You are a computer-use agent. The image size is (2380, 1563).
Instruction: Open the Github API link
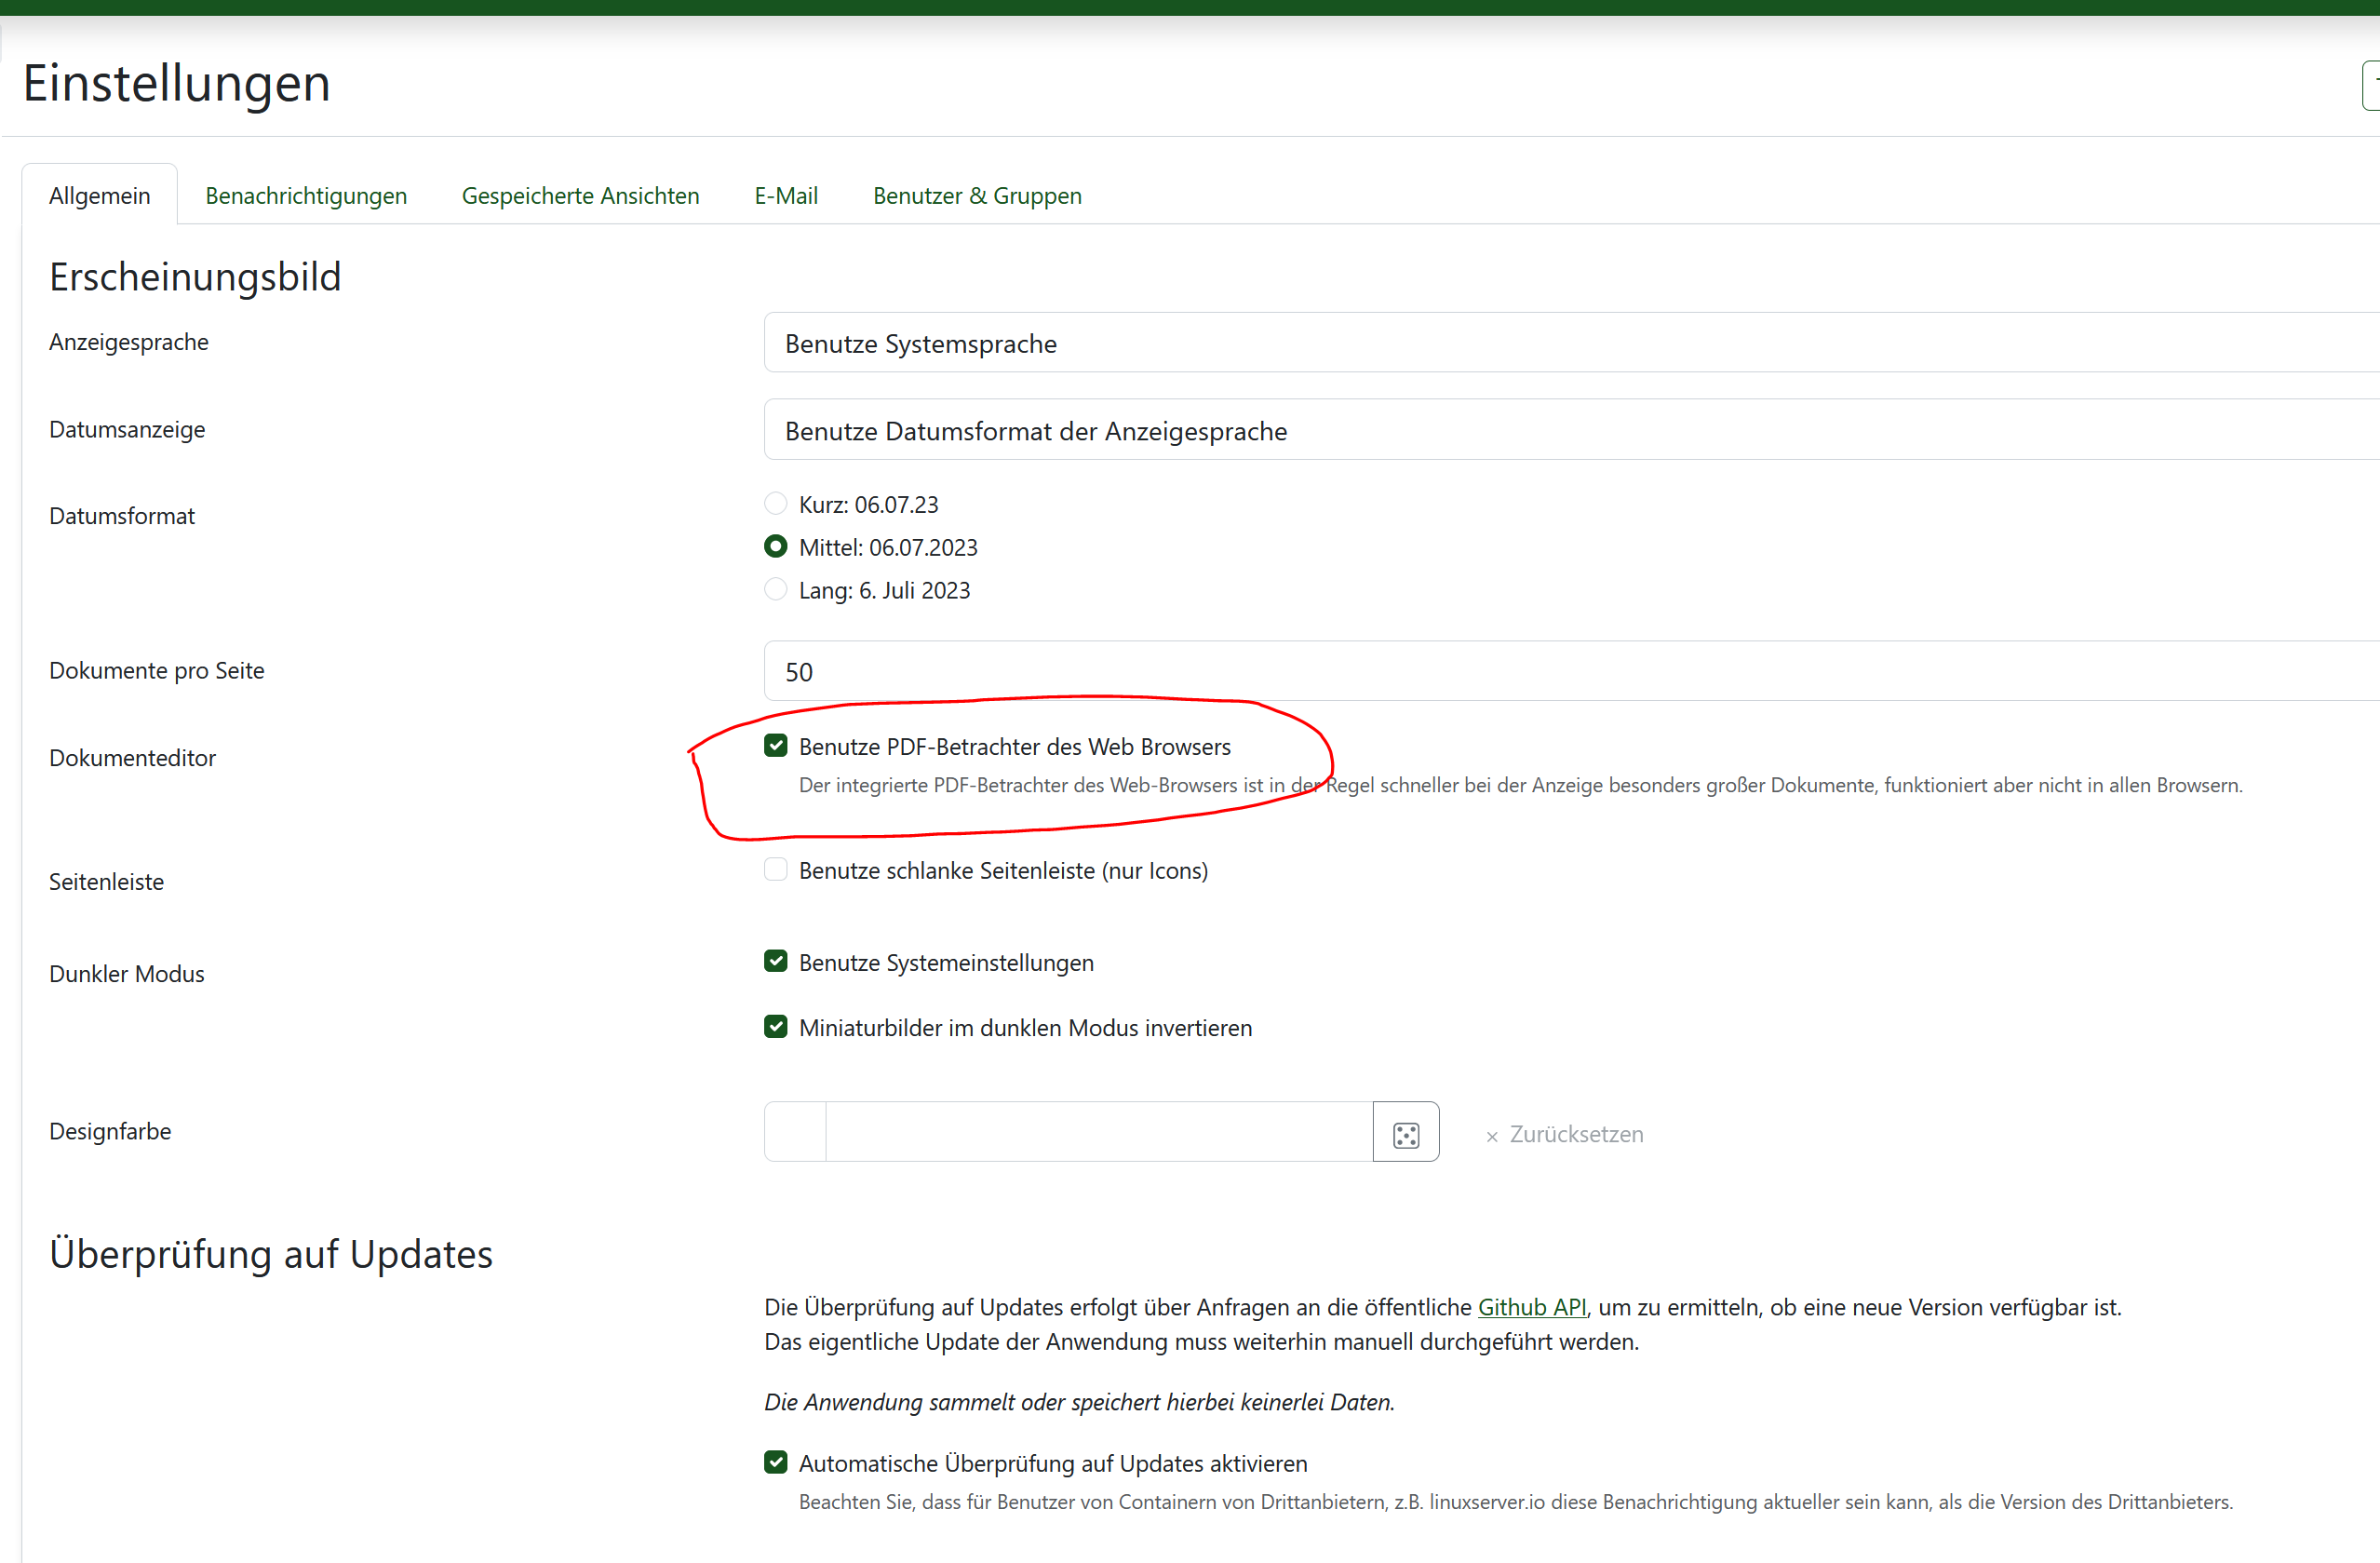[x=1531, y=1307]
